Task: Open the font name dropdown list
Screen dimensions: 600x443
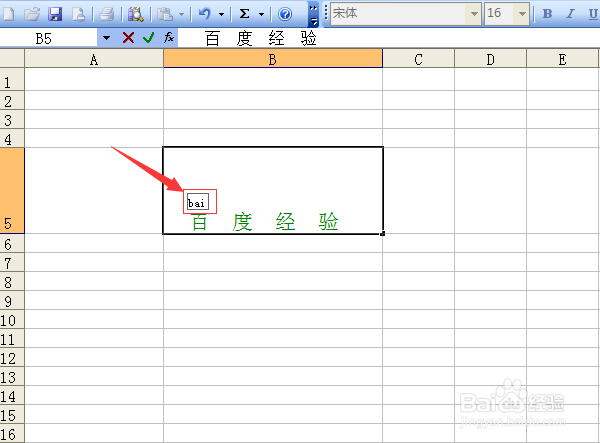Action: 474,14
